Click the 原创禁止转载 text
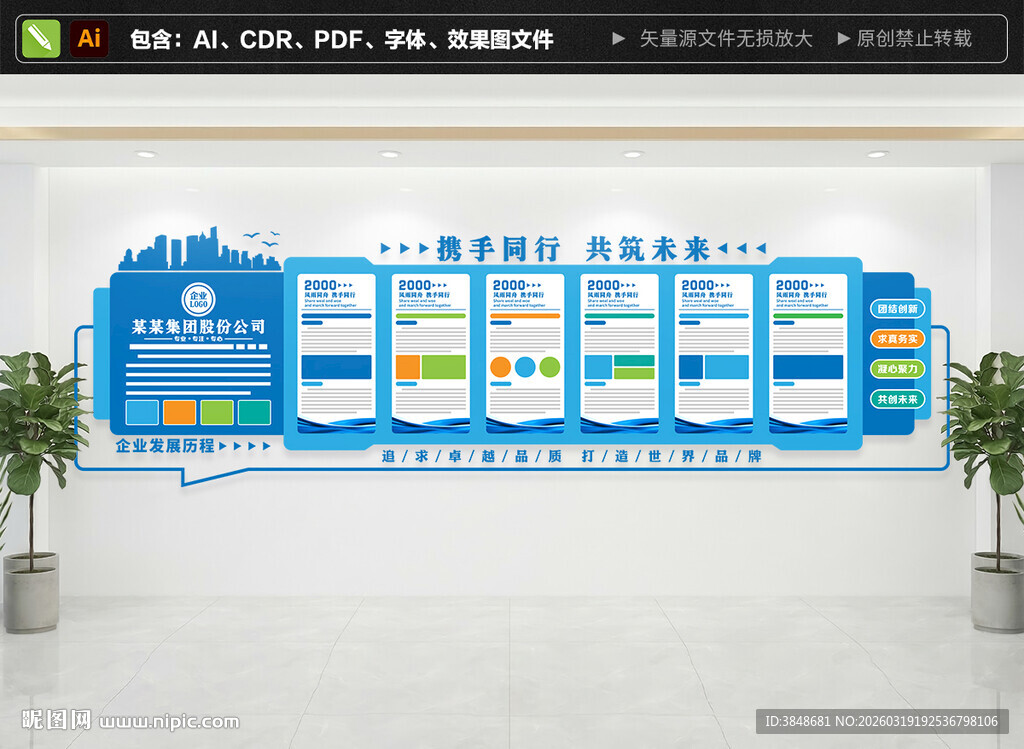1024x749 pixels. click(914, 39)
